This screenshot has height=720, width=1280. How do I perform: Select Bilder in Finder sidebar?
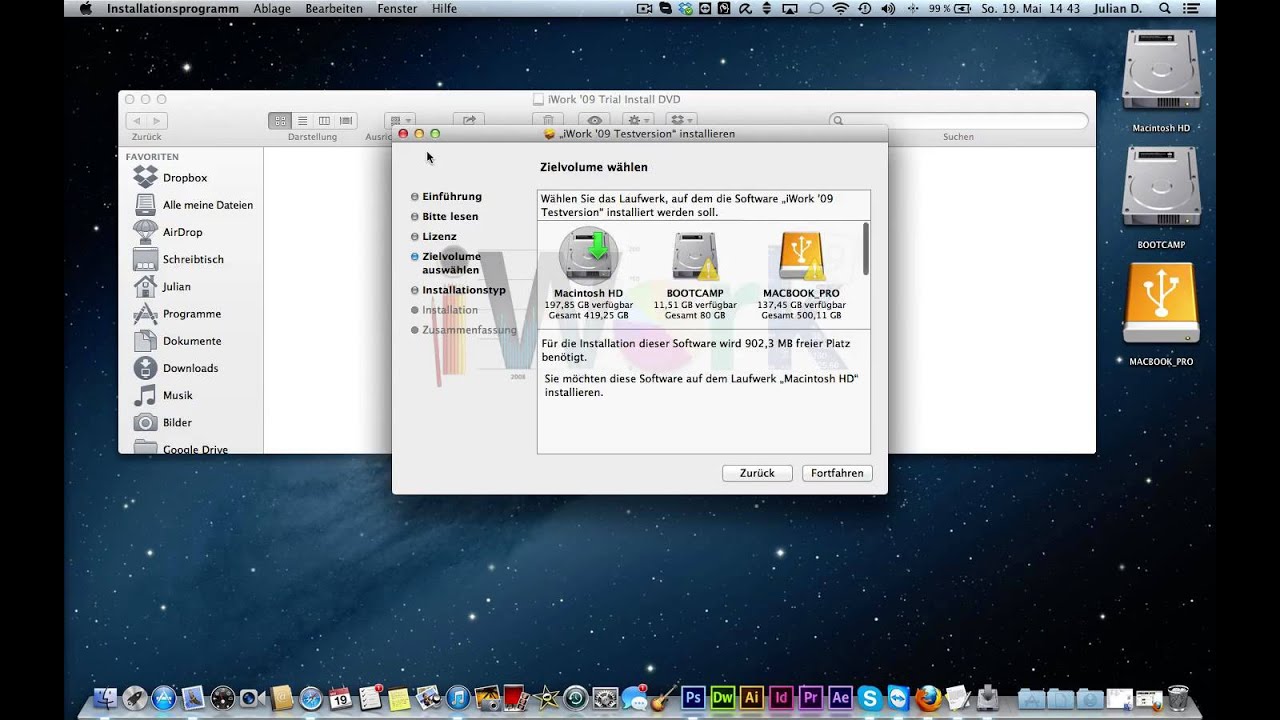[x=178, y=422]
